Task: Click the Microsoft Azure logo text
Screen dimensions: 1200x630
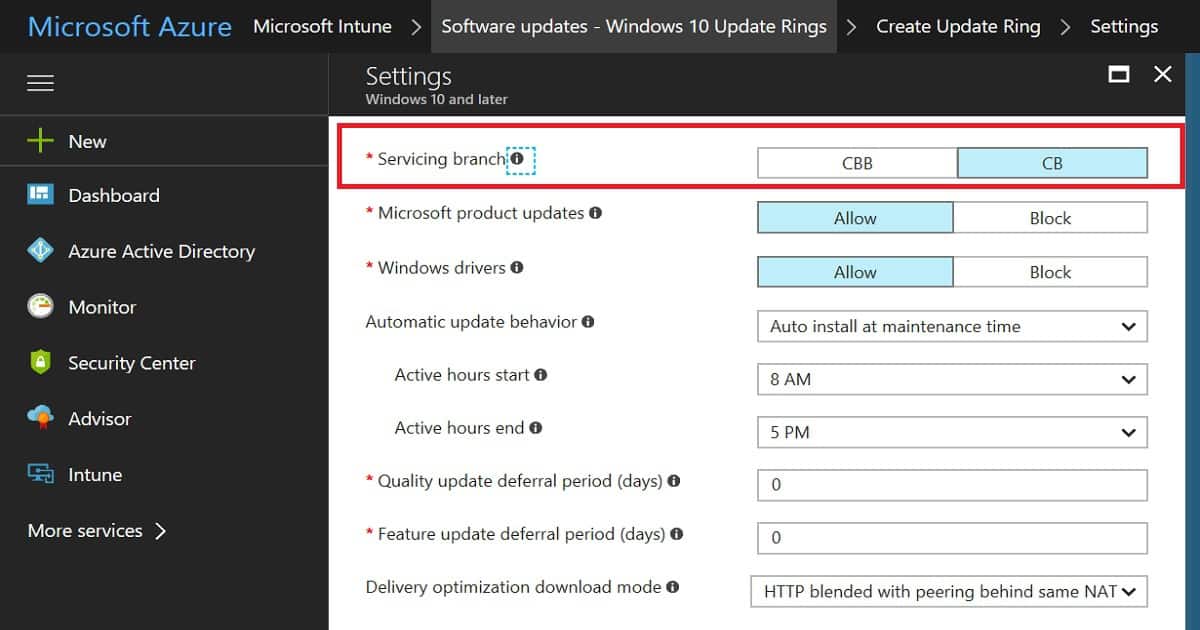Action: (130, 26)
